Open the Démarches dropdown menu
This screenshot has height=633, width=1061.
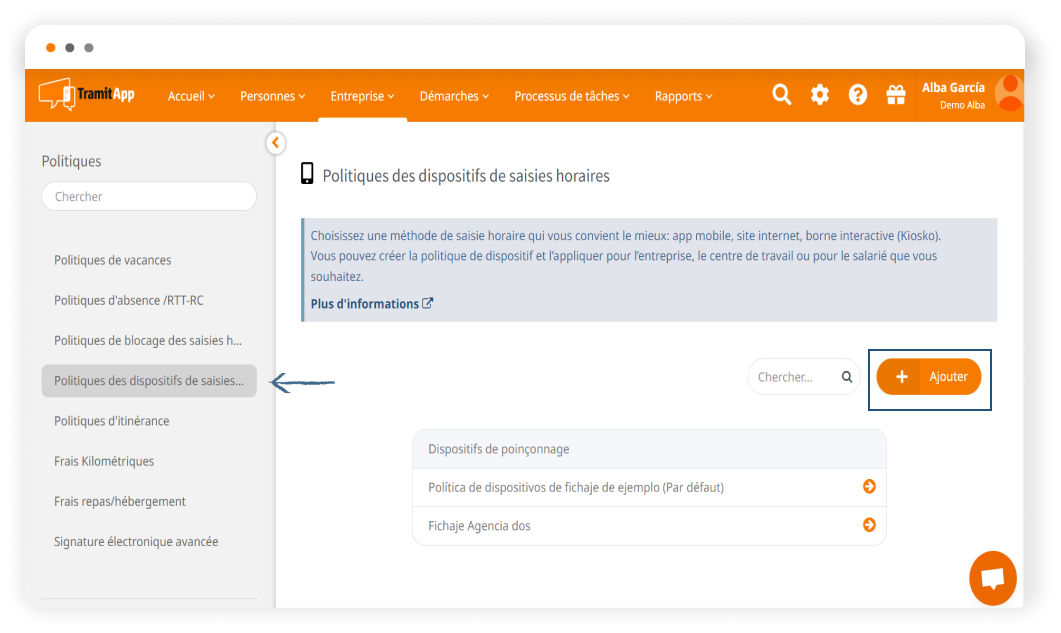(x=454, y=96)
